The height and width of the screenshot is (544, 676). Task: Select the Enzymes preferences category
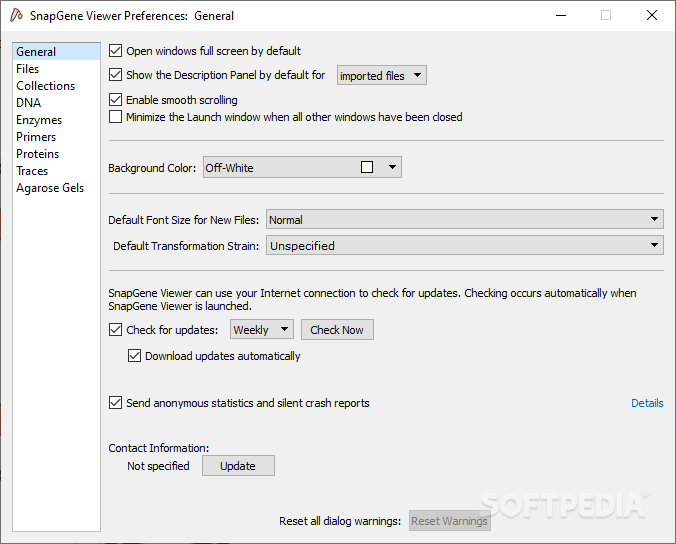(x=56, y=120)
